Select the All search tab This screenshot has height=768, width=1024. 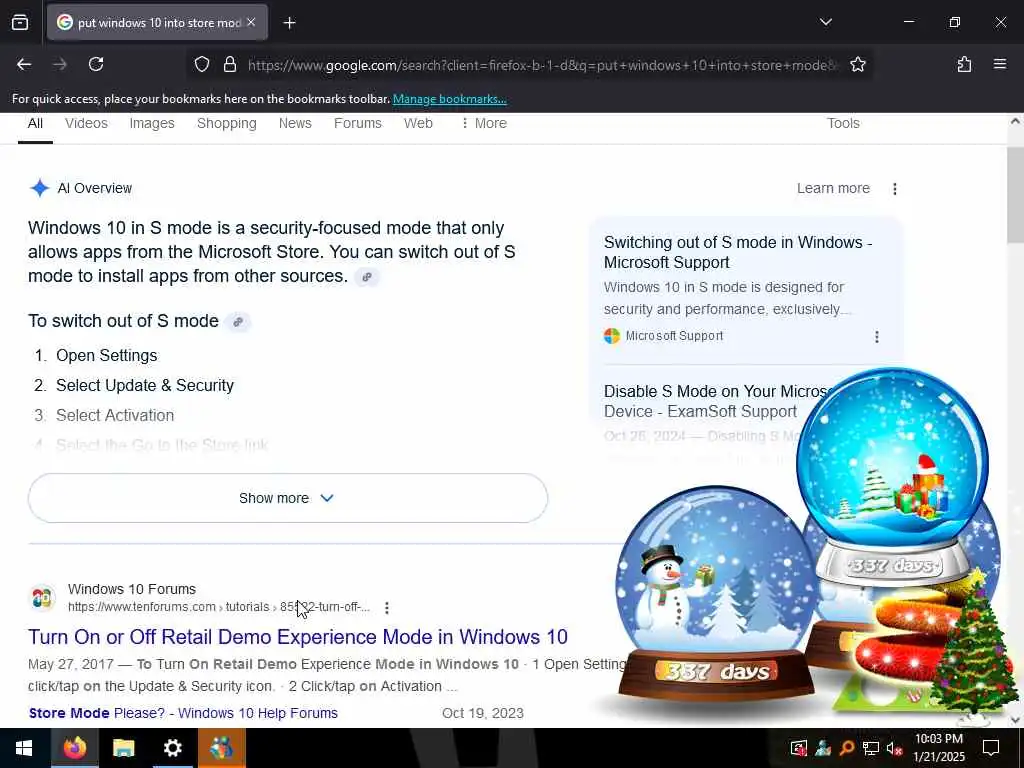click(35, 123)
